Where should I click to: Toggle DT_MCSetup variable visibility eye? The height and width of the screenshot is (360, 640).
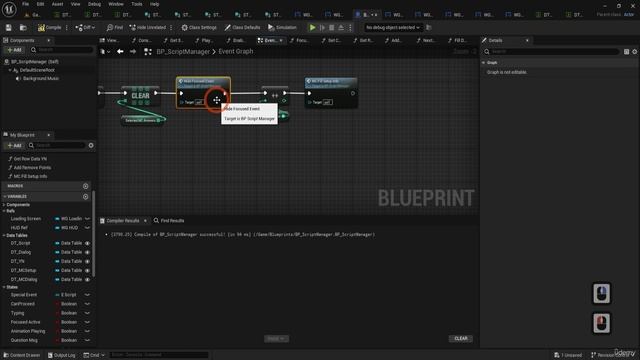(87, 270)
